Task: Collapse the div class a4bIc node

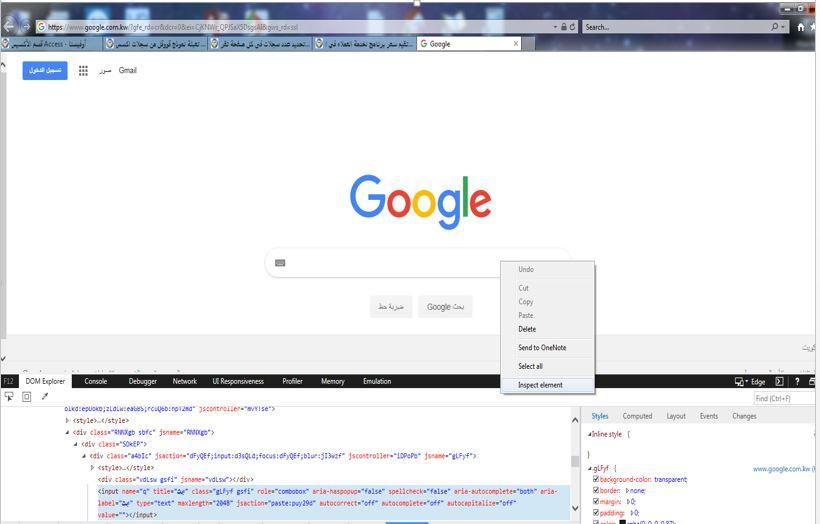Action: tap(84, 456)
